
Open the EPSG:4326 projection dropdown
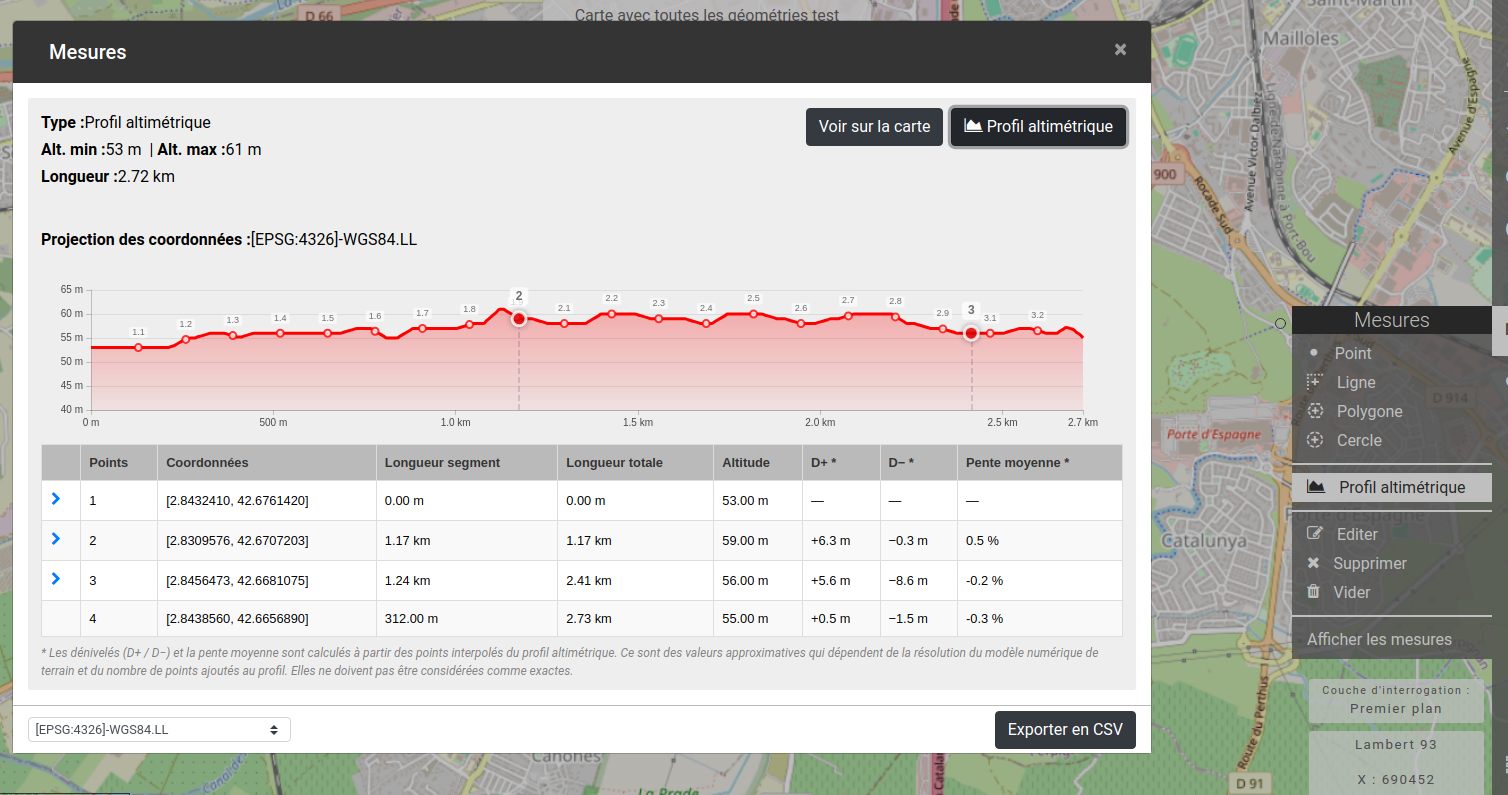[159, 729]
